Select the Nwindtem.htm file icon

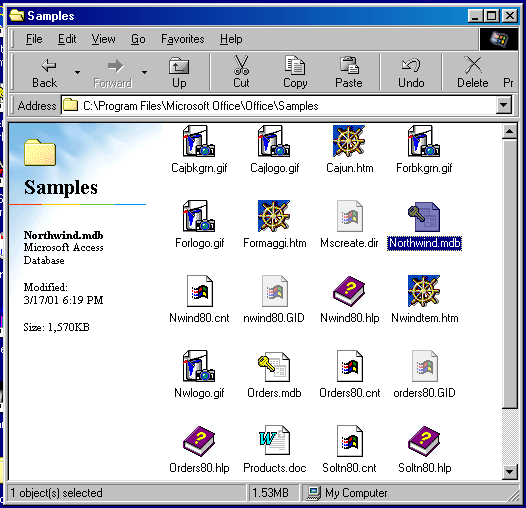(424, 291)
